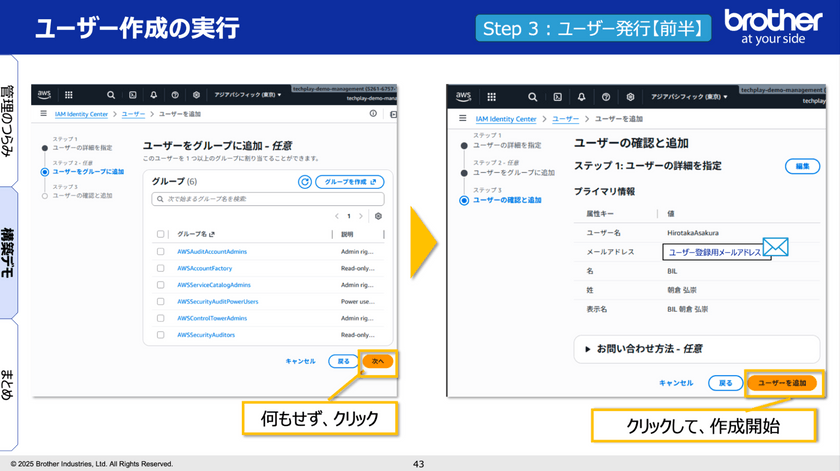Open the AWSControlTowerAdmins group link
This screenshot has height=471, width=840.
[212, 318]
